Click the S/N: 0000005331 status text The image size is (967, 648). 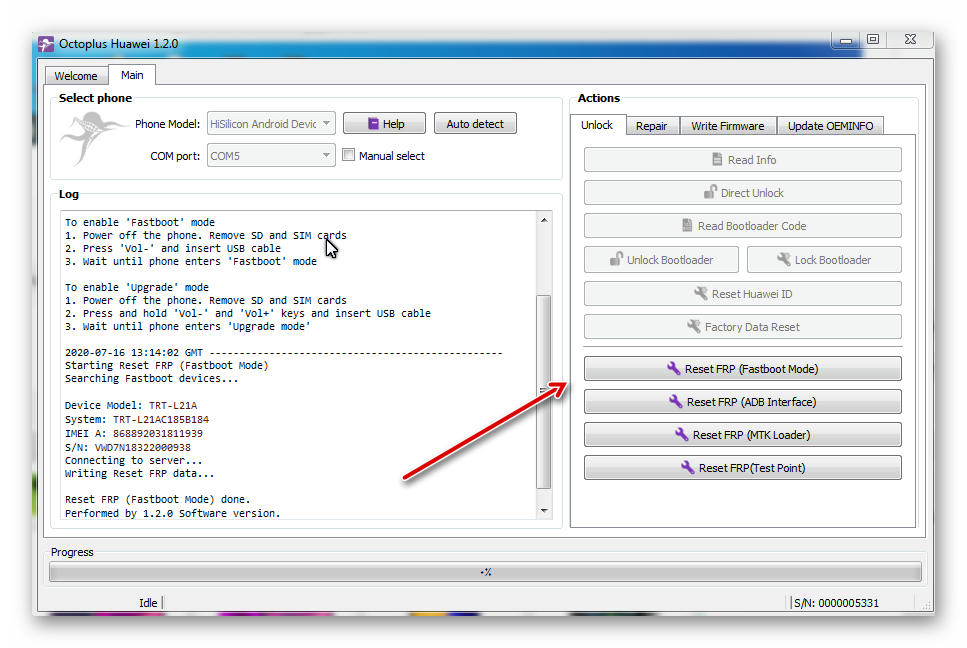point(836,602)
